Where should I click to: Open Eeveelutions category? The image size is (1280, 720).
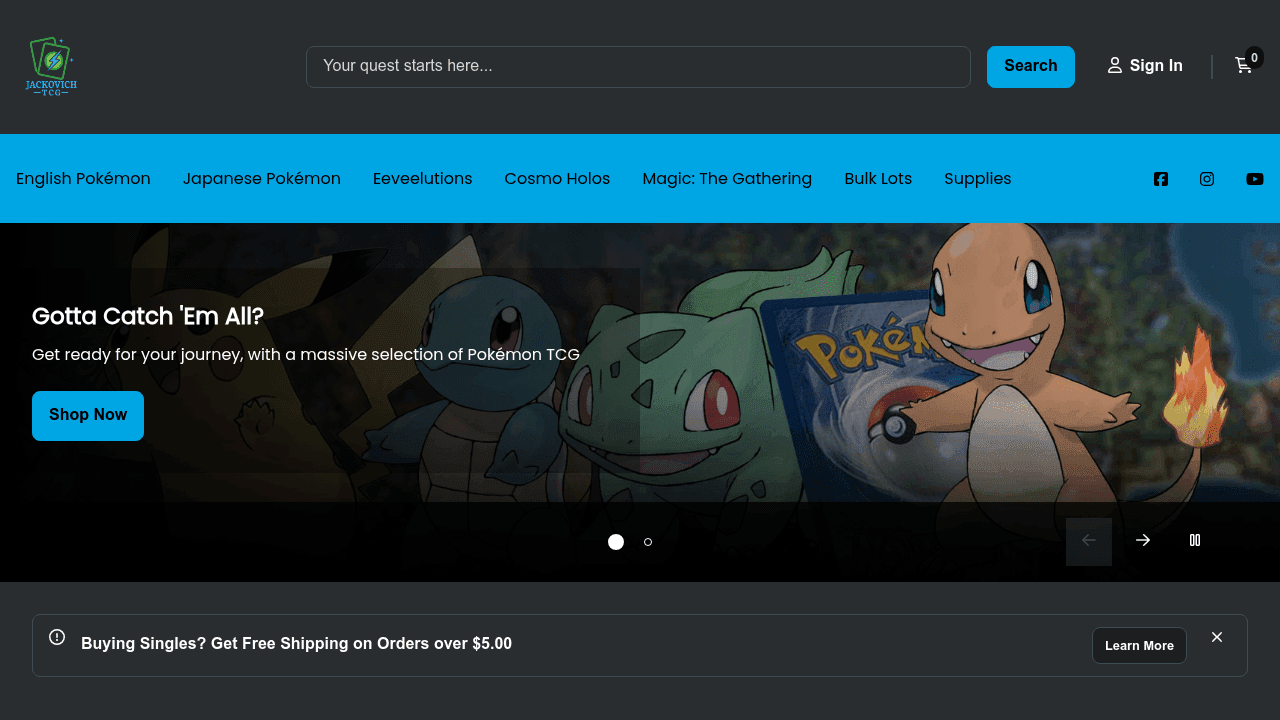coord(422,179)
